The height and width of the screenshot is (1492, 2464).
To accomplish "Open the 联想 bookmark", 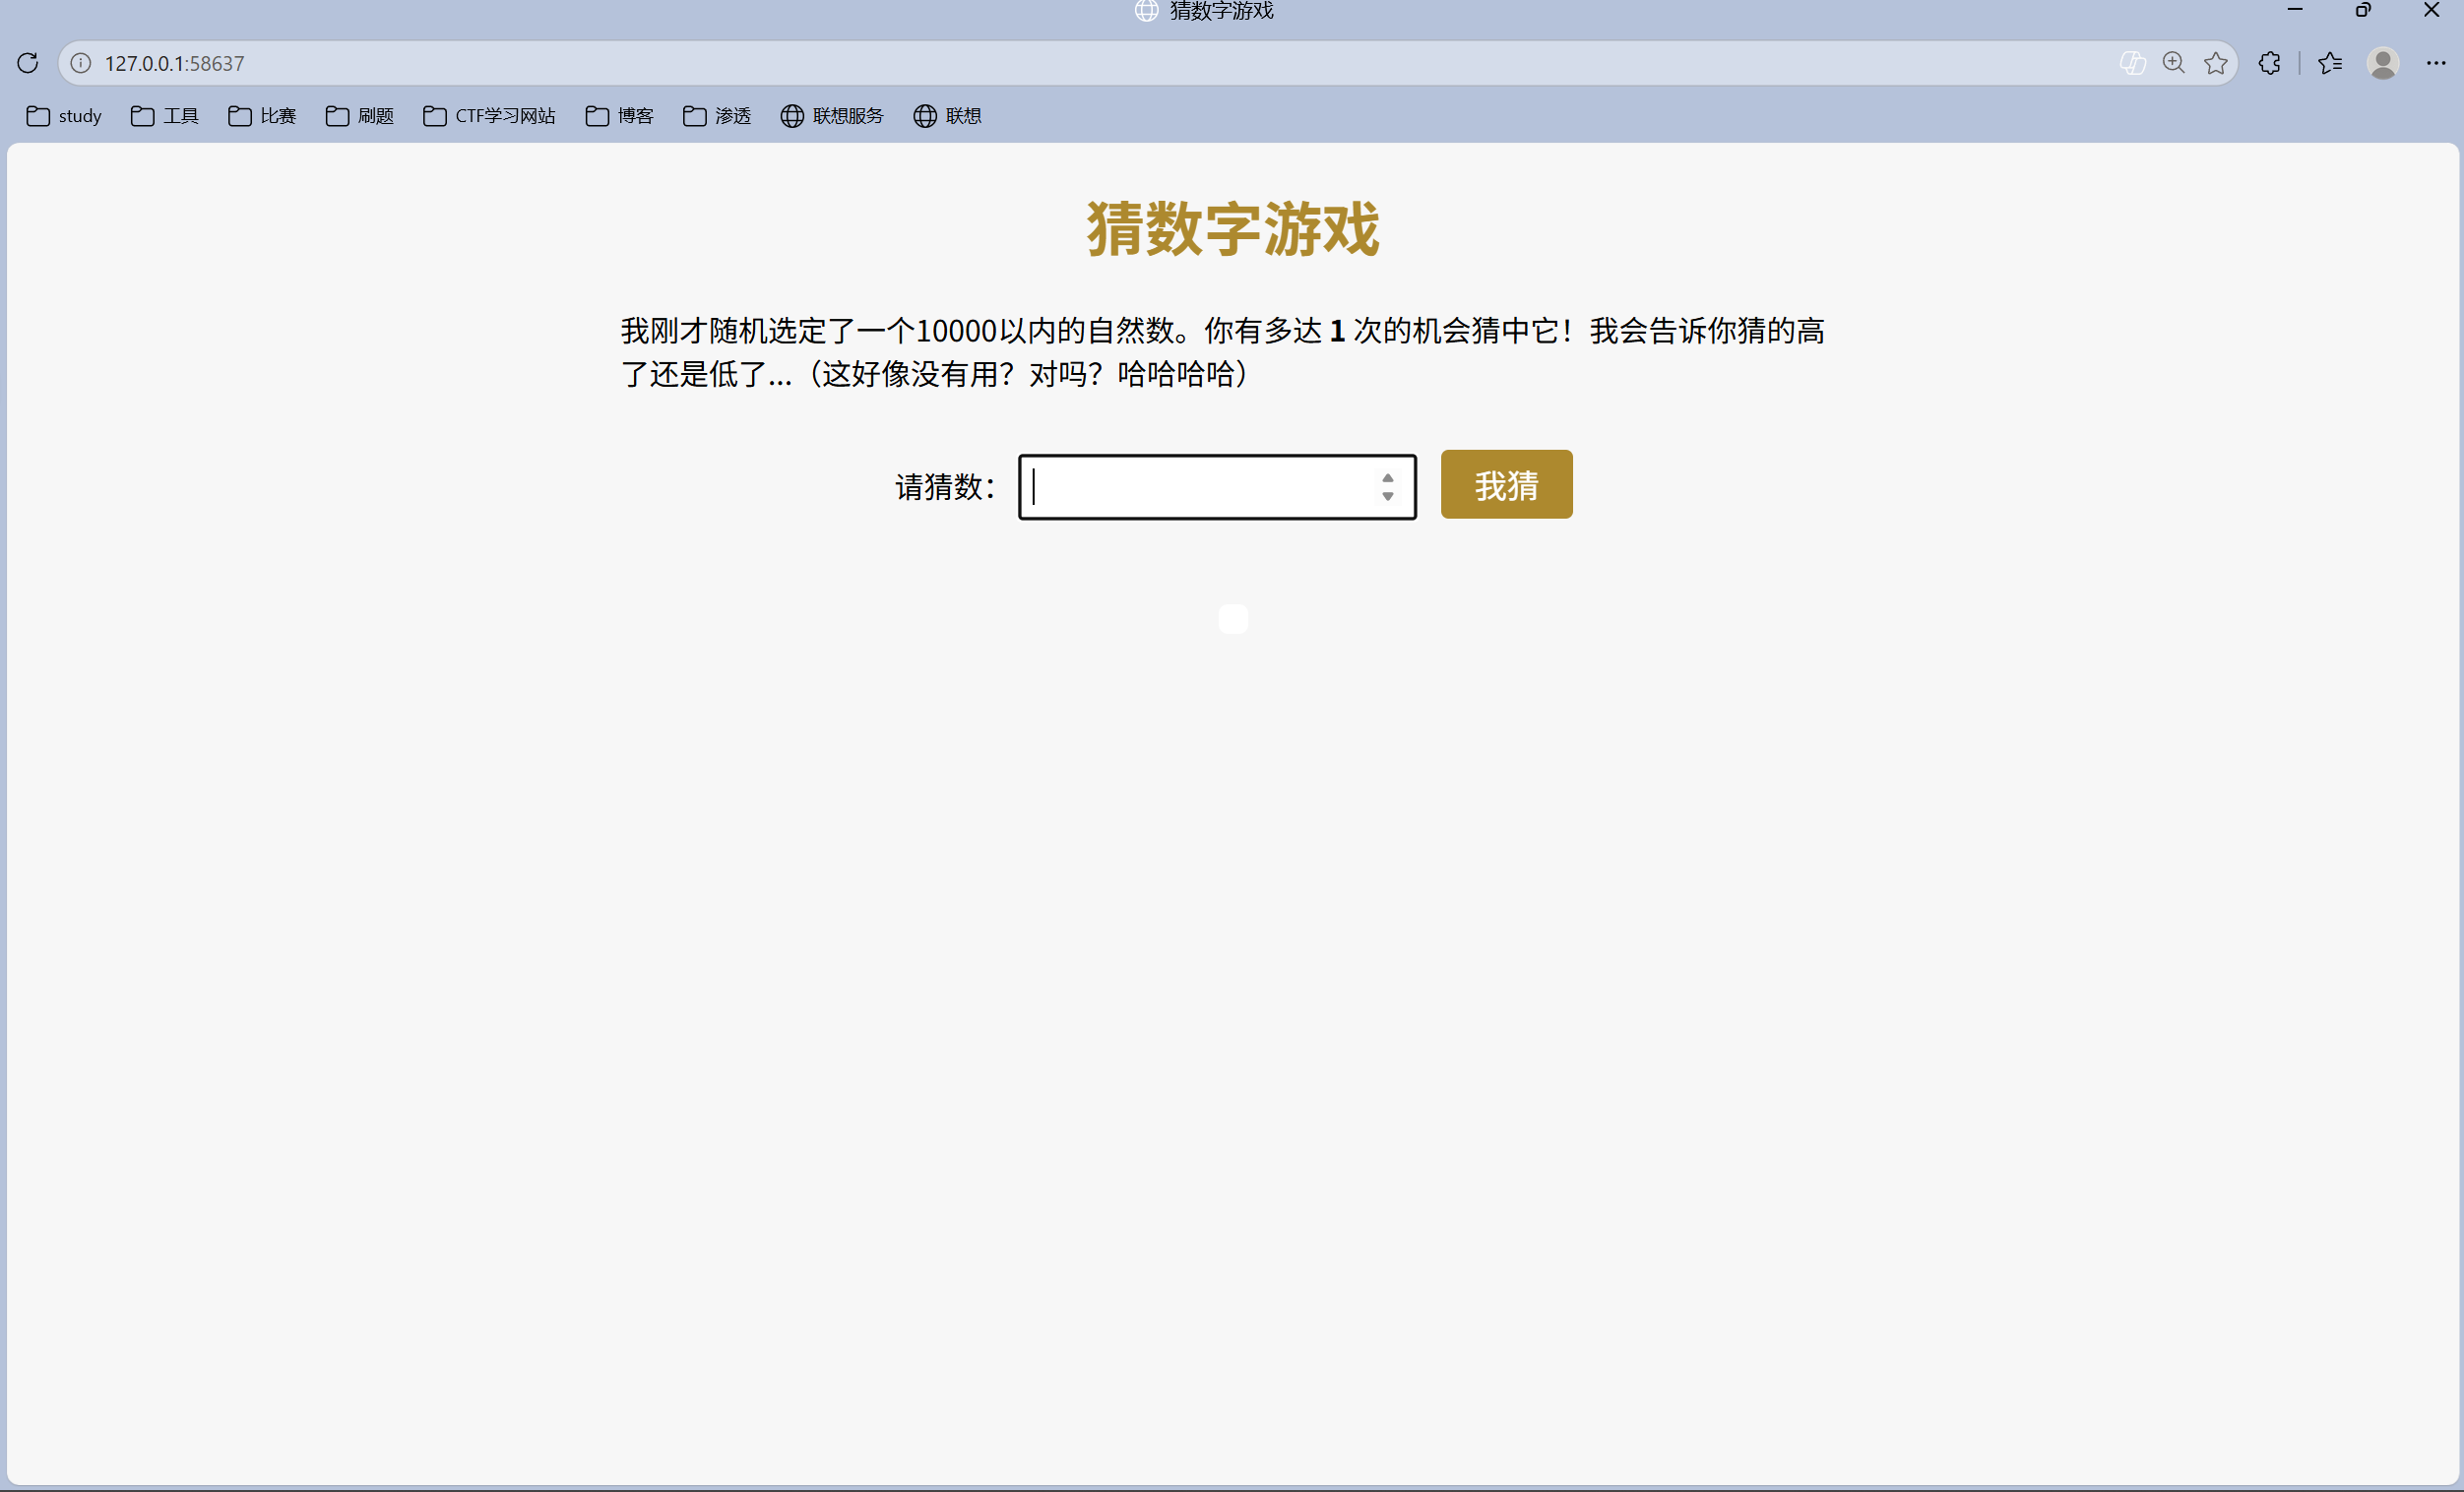I will click(947, 116).
